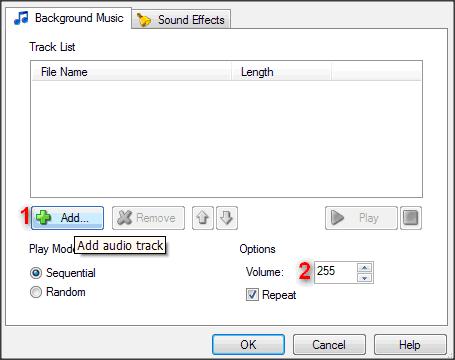Select Random play mode

click(58, 292)
